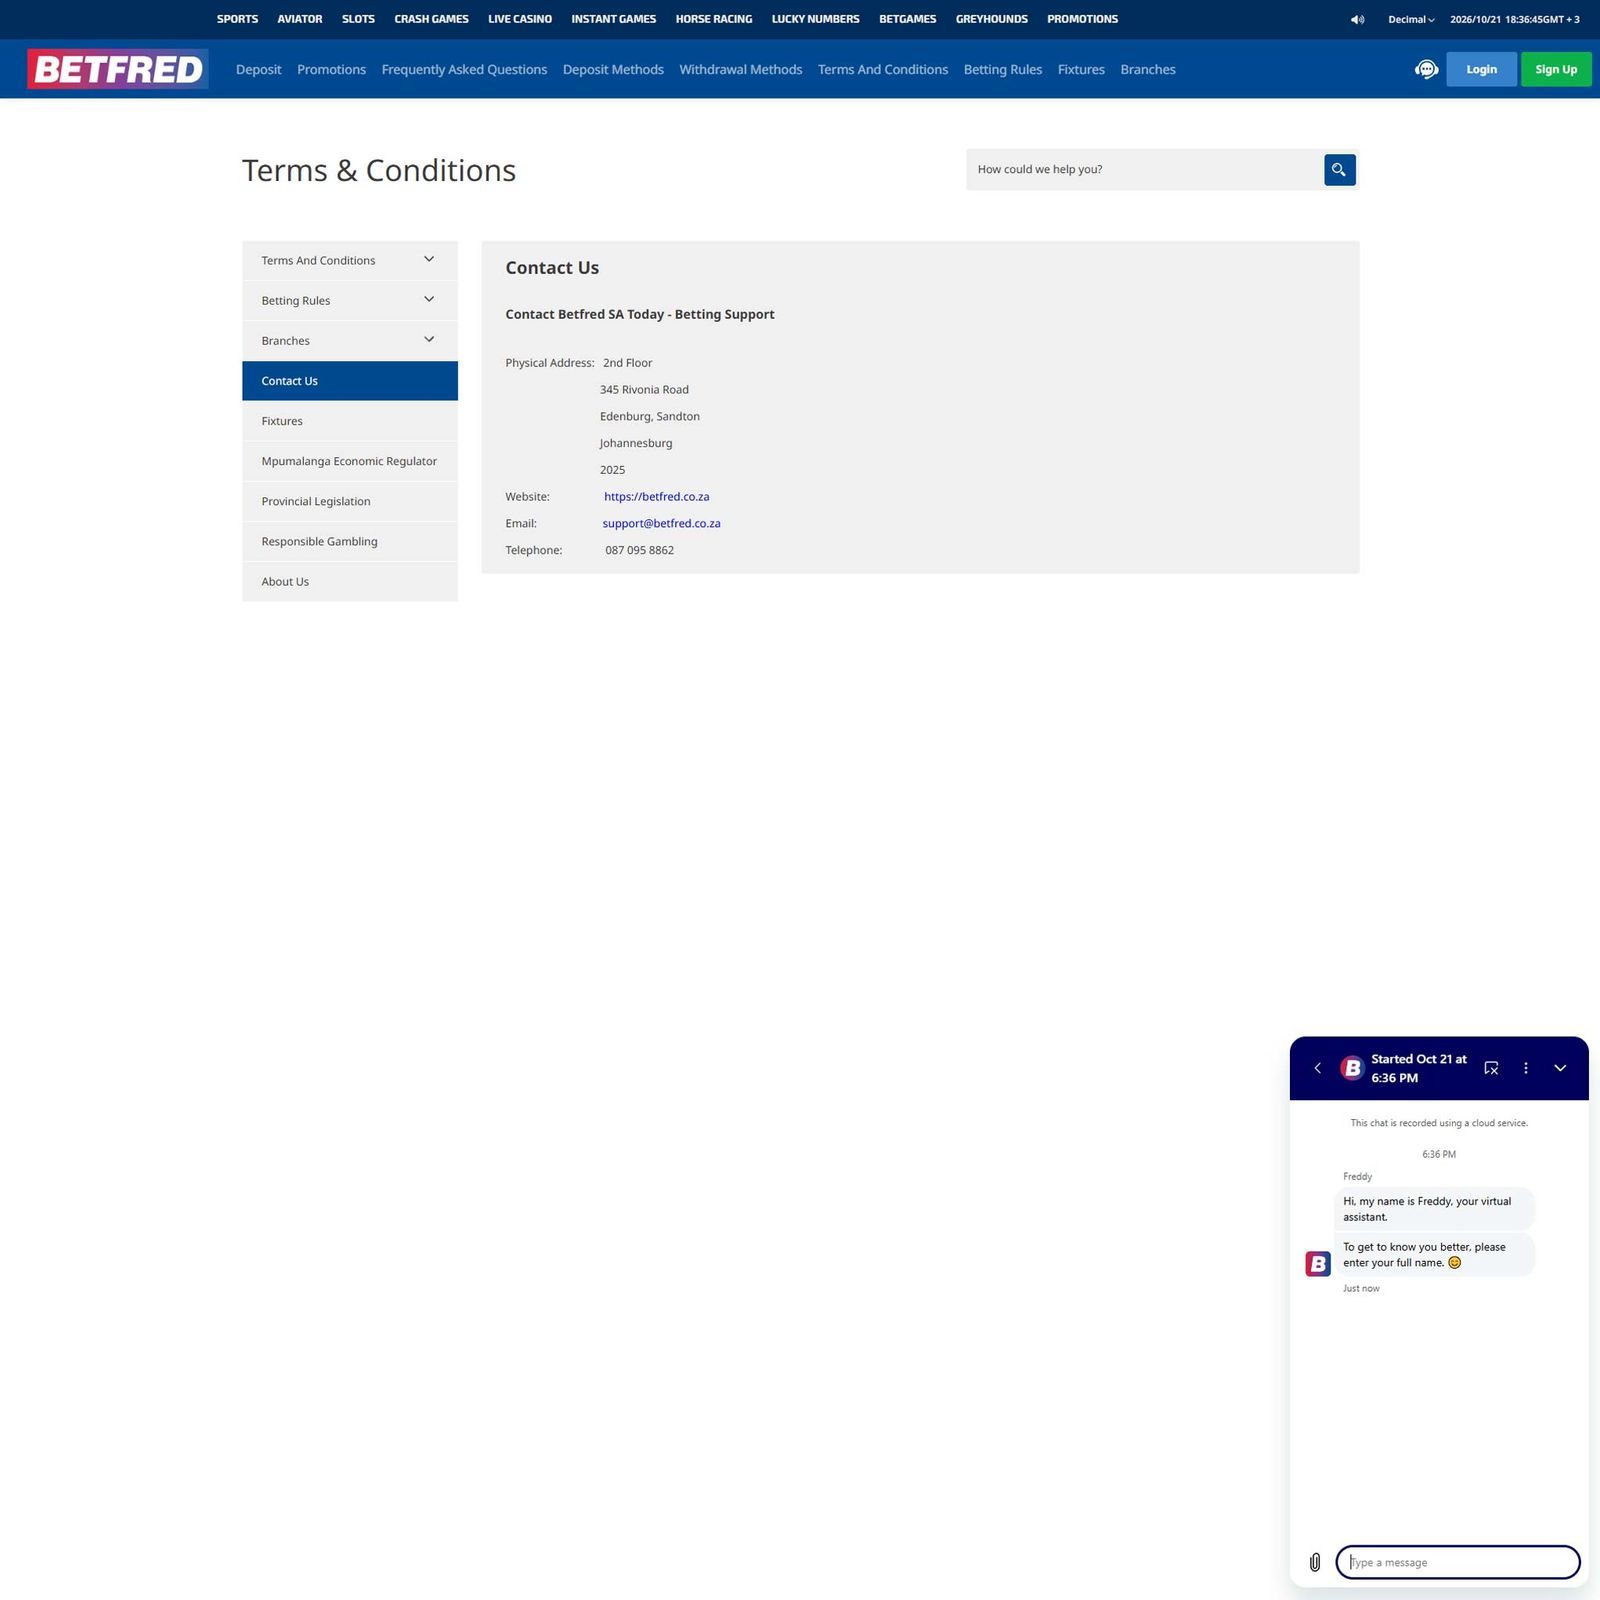
Task: Open chat options three-dot menu
Action: (x=1526, y=1068)
